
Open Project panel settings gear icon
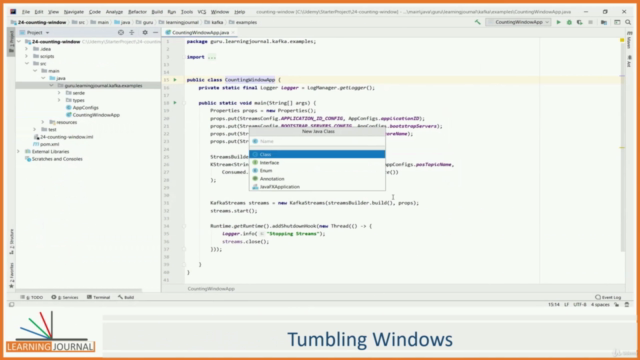click(145, 32)
